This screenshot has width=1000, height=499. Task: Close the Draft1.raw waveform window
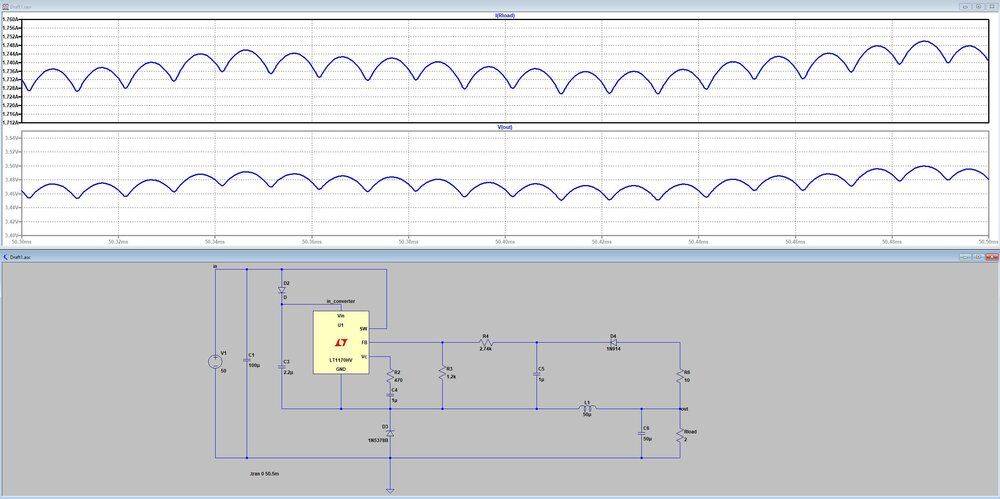point(991,4)
